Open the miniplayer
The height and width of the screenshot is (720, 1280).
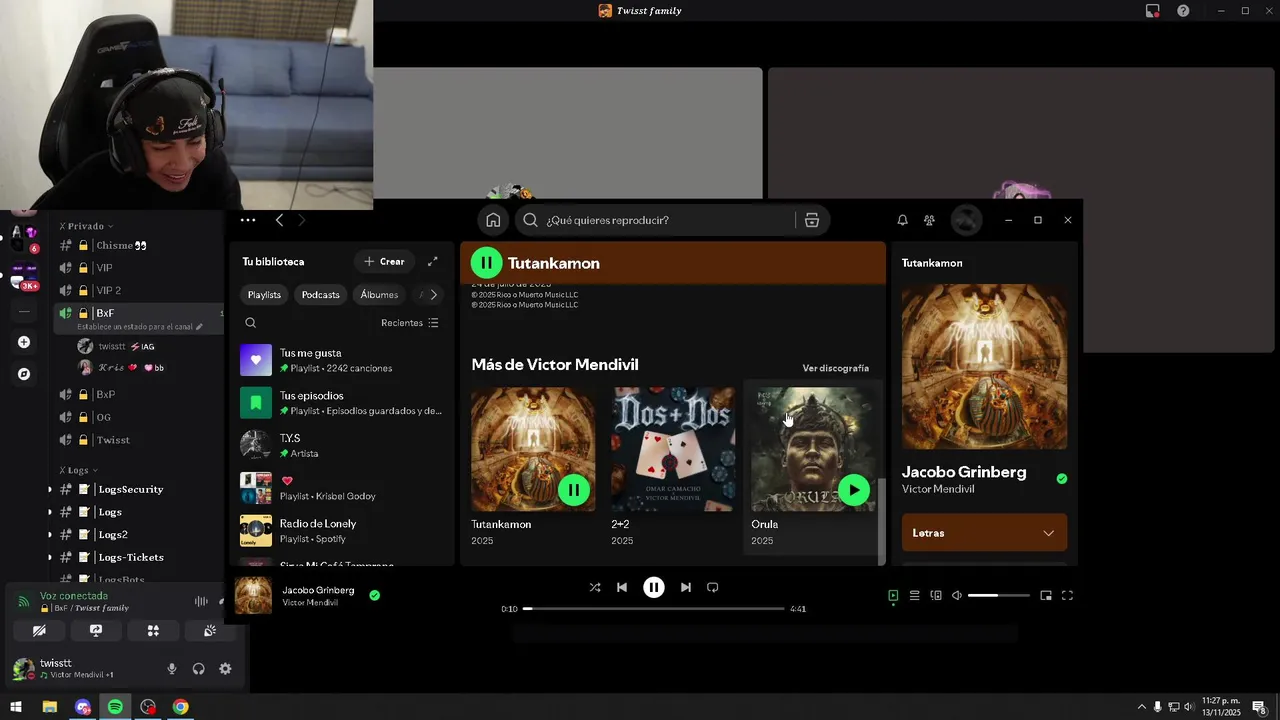click(x=1046, y=595)
